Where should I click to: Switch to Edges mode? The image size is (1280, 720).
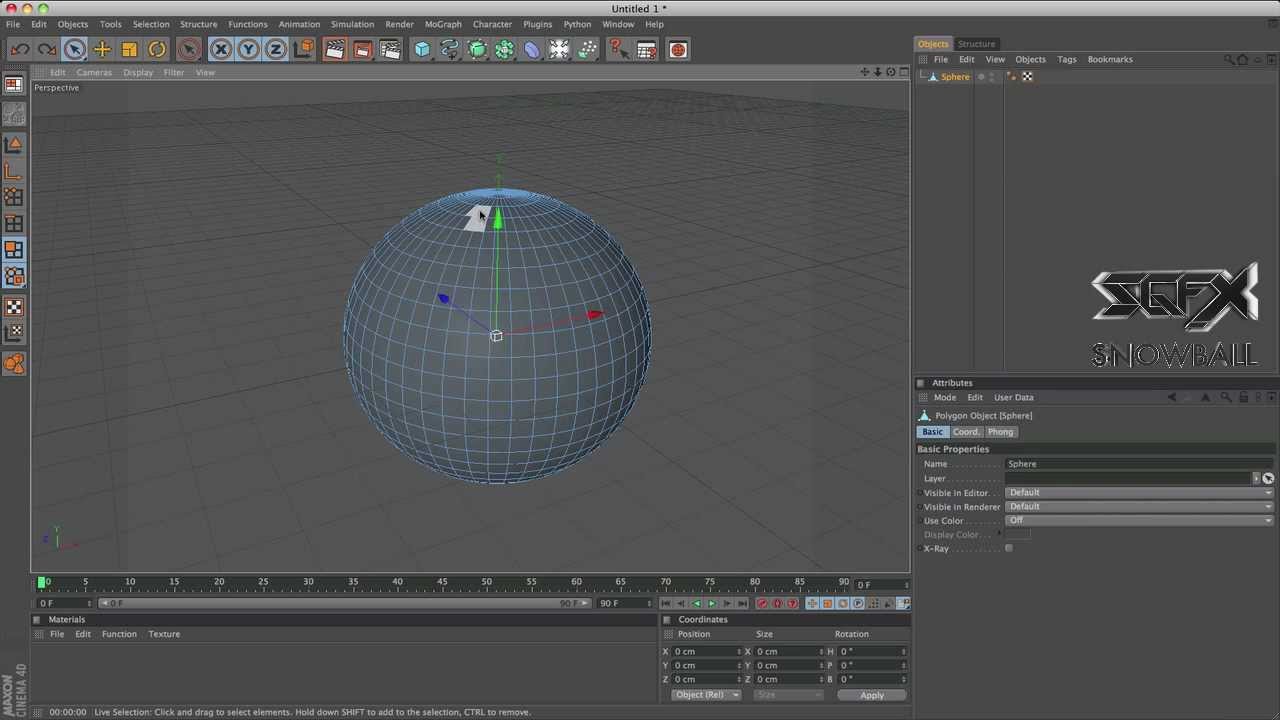click(14, 224)
